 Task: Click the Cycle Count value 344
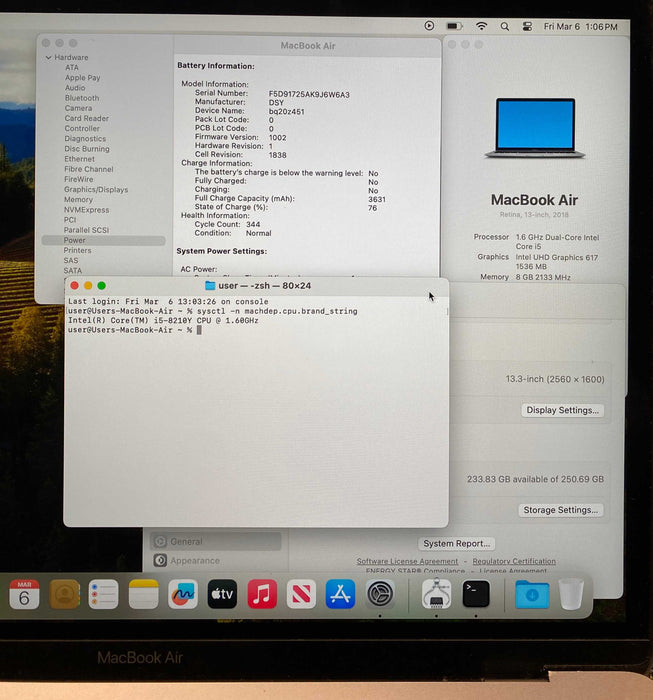click(x=253, y=225)
